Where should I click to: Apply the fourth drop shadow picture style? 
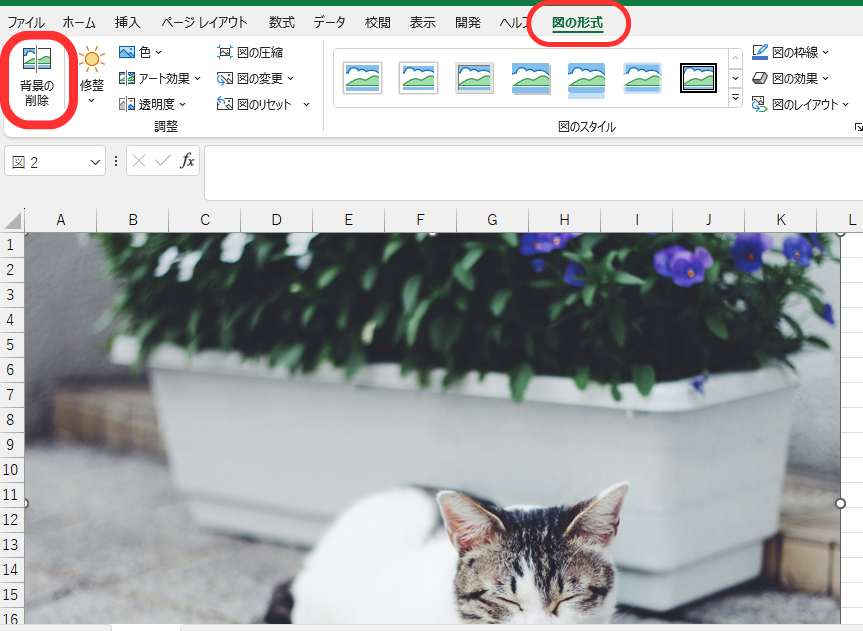[531, 78]
